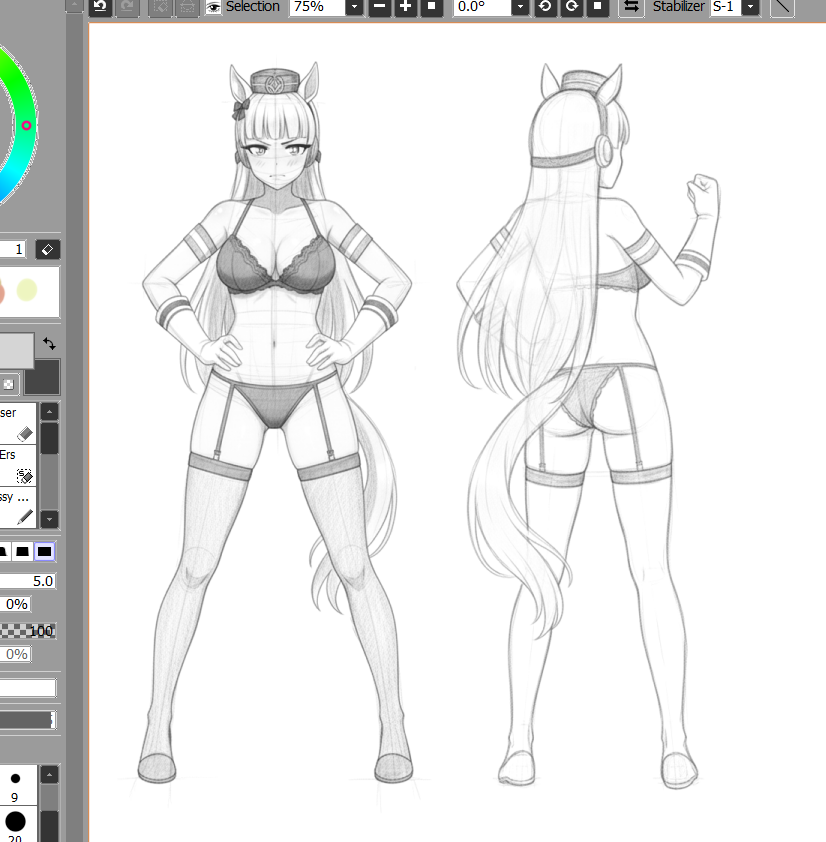Rotate canvas clockwise with the toolbar icon
826x842 pixels.
tap(571, 7)
